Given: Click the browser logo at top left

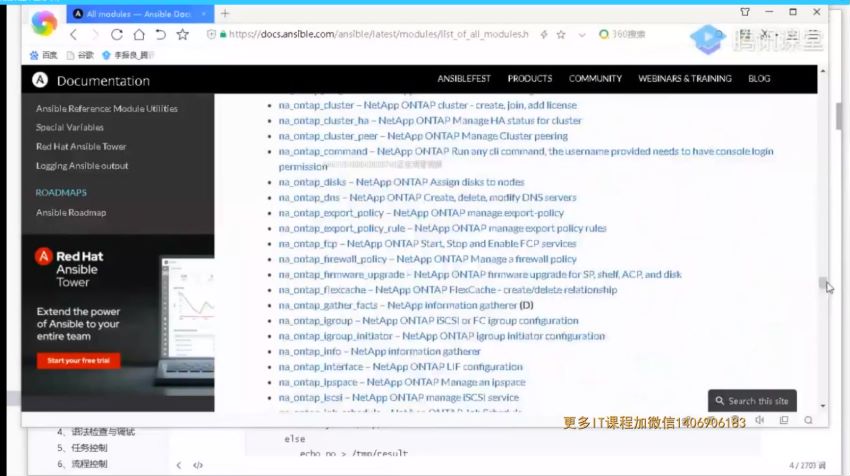Looking at the screenshot, I should [x=44, y=23].
